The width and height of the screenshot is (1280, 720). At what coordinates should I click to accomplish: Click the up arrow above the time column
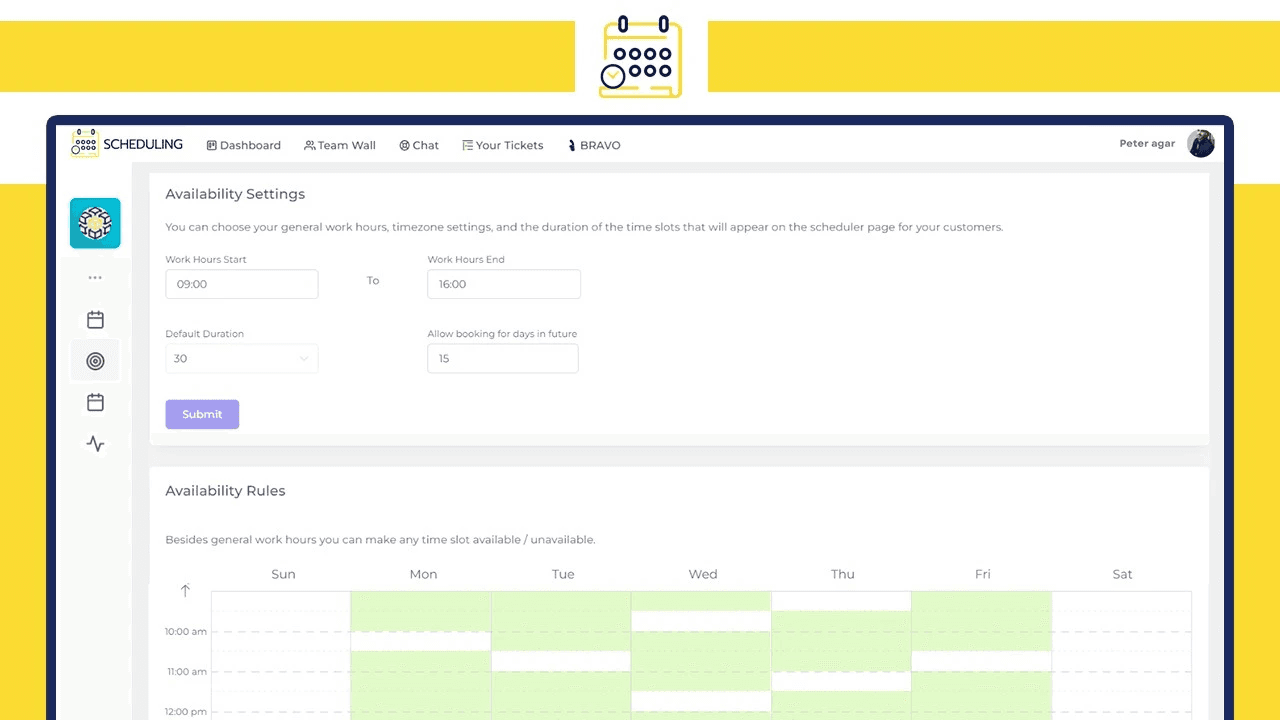point(185,590)
